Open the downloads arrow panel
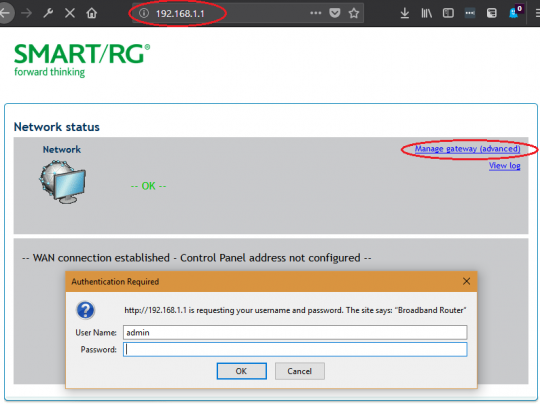 tap(405, 13)
